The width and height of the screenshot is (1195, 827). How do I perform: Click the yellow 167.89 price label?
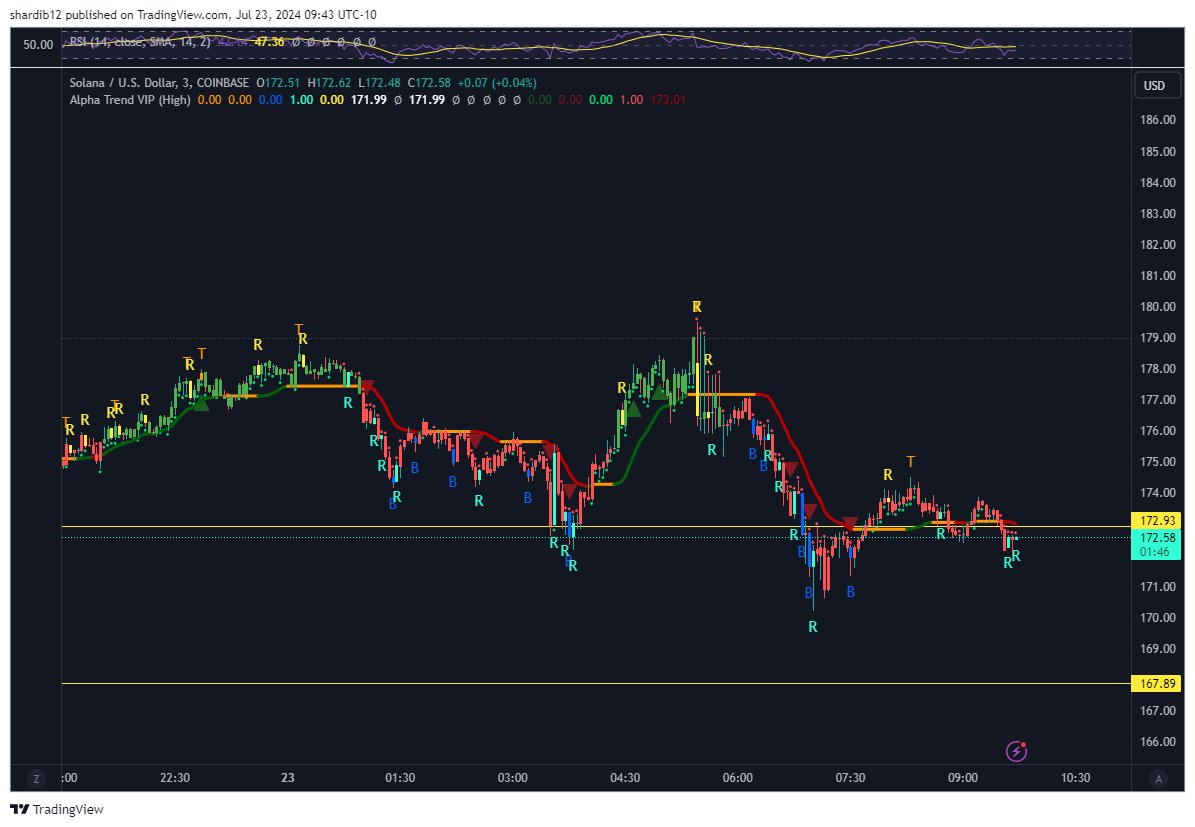coord(1157,684)
